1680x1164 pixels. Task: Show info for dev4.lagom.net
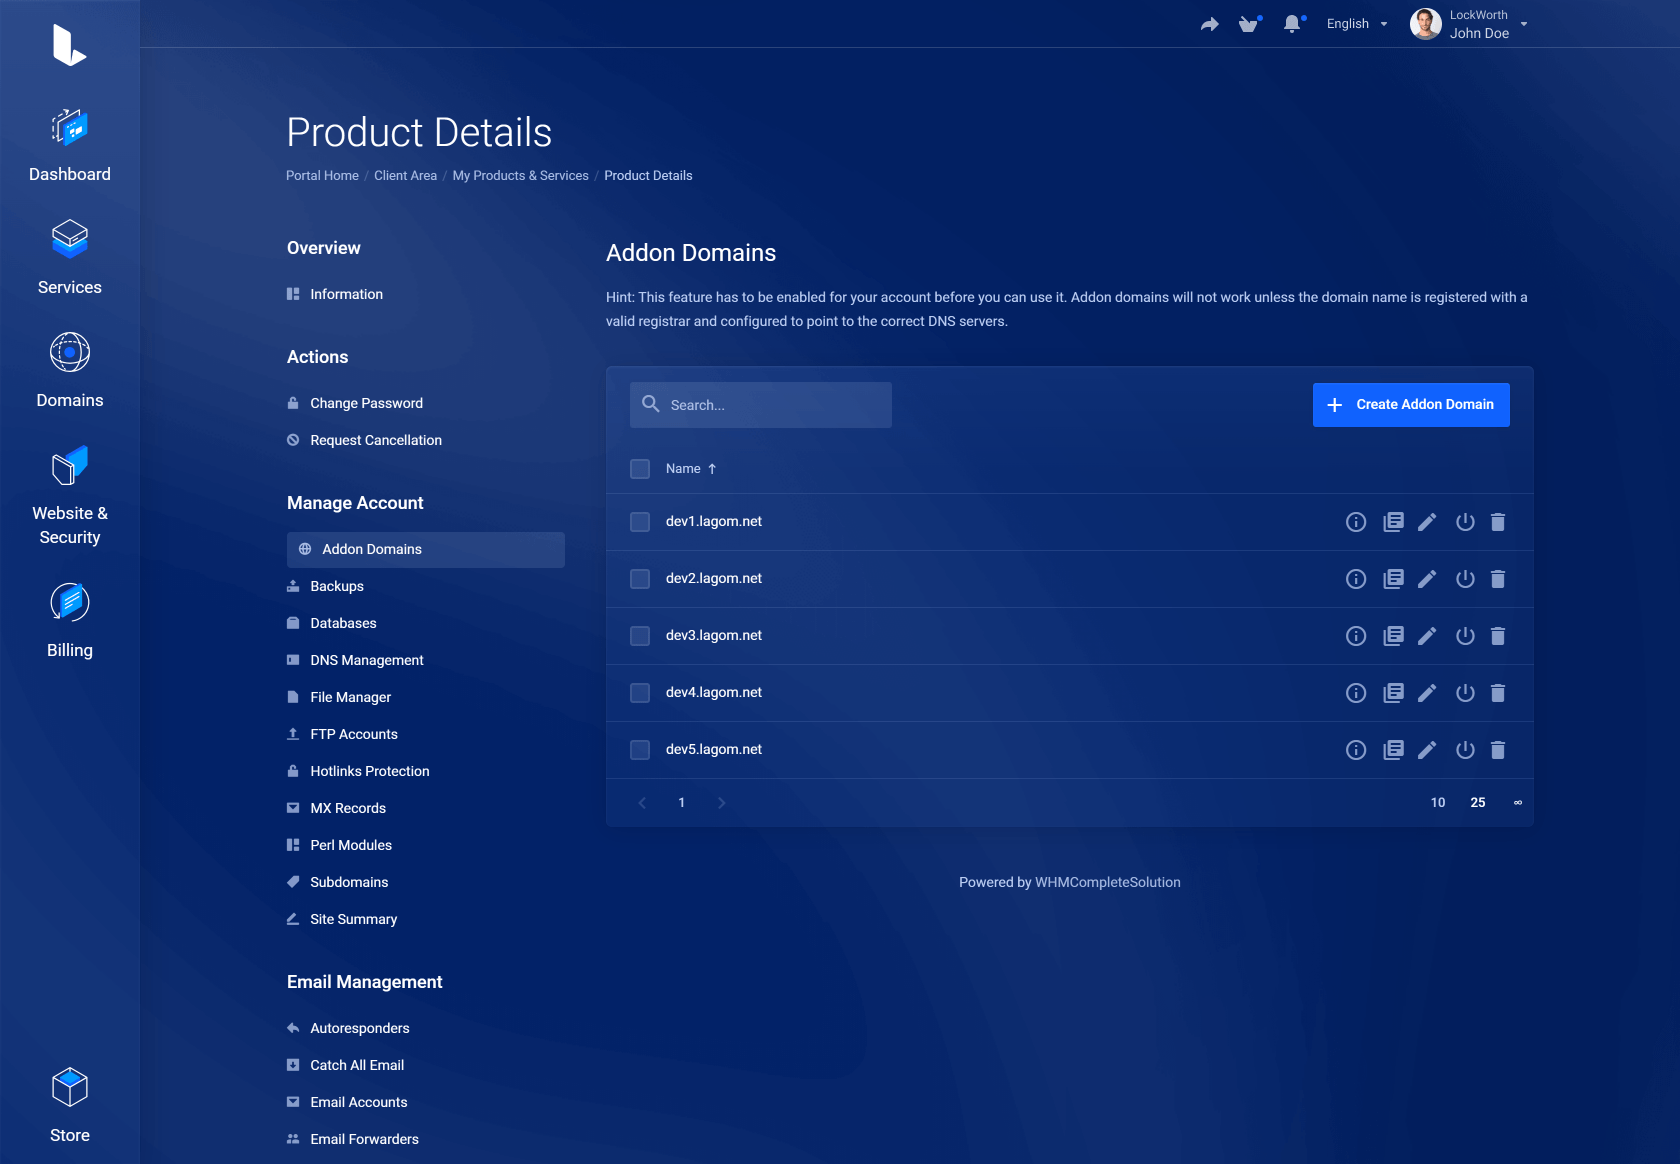point(1356,693)
